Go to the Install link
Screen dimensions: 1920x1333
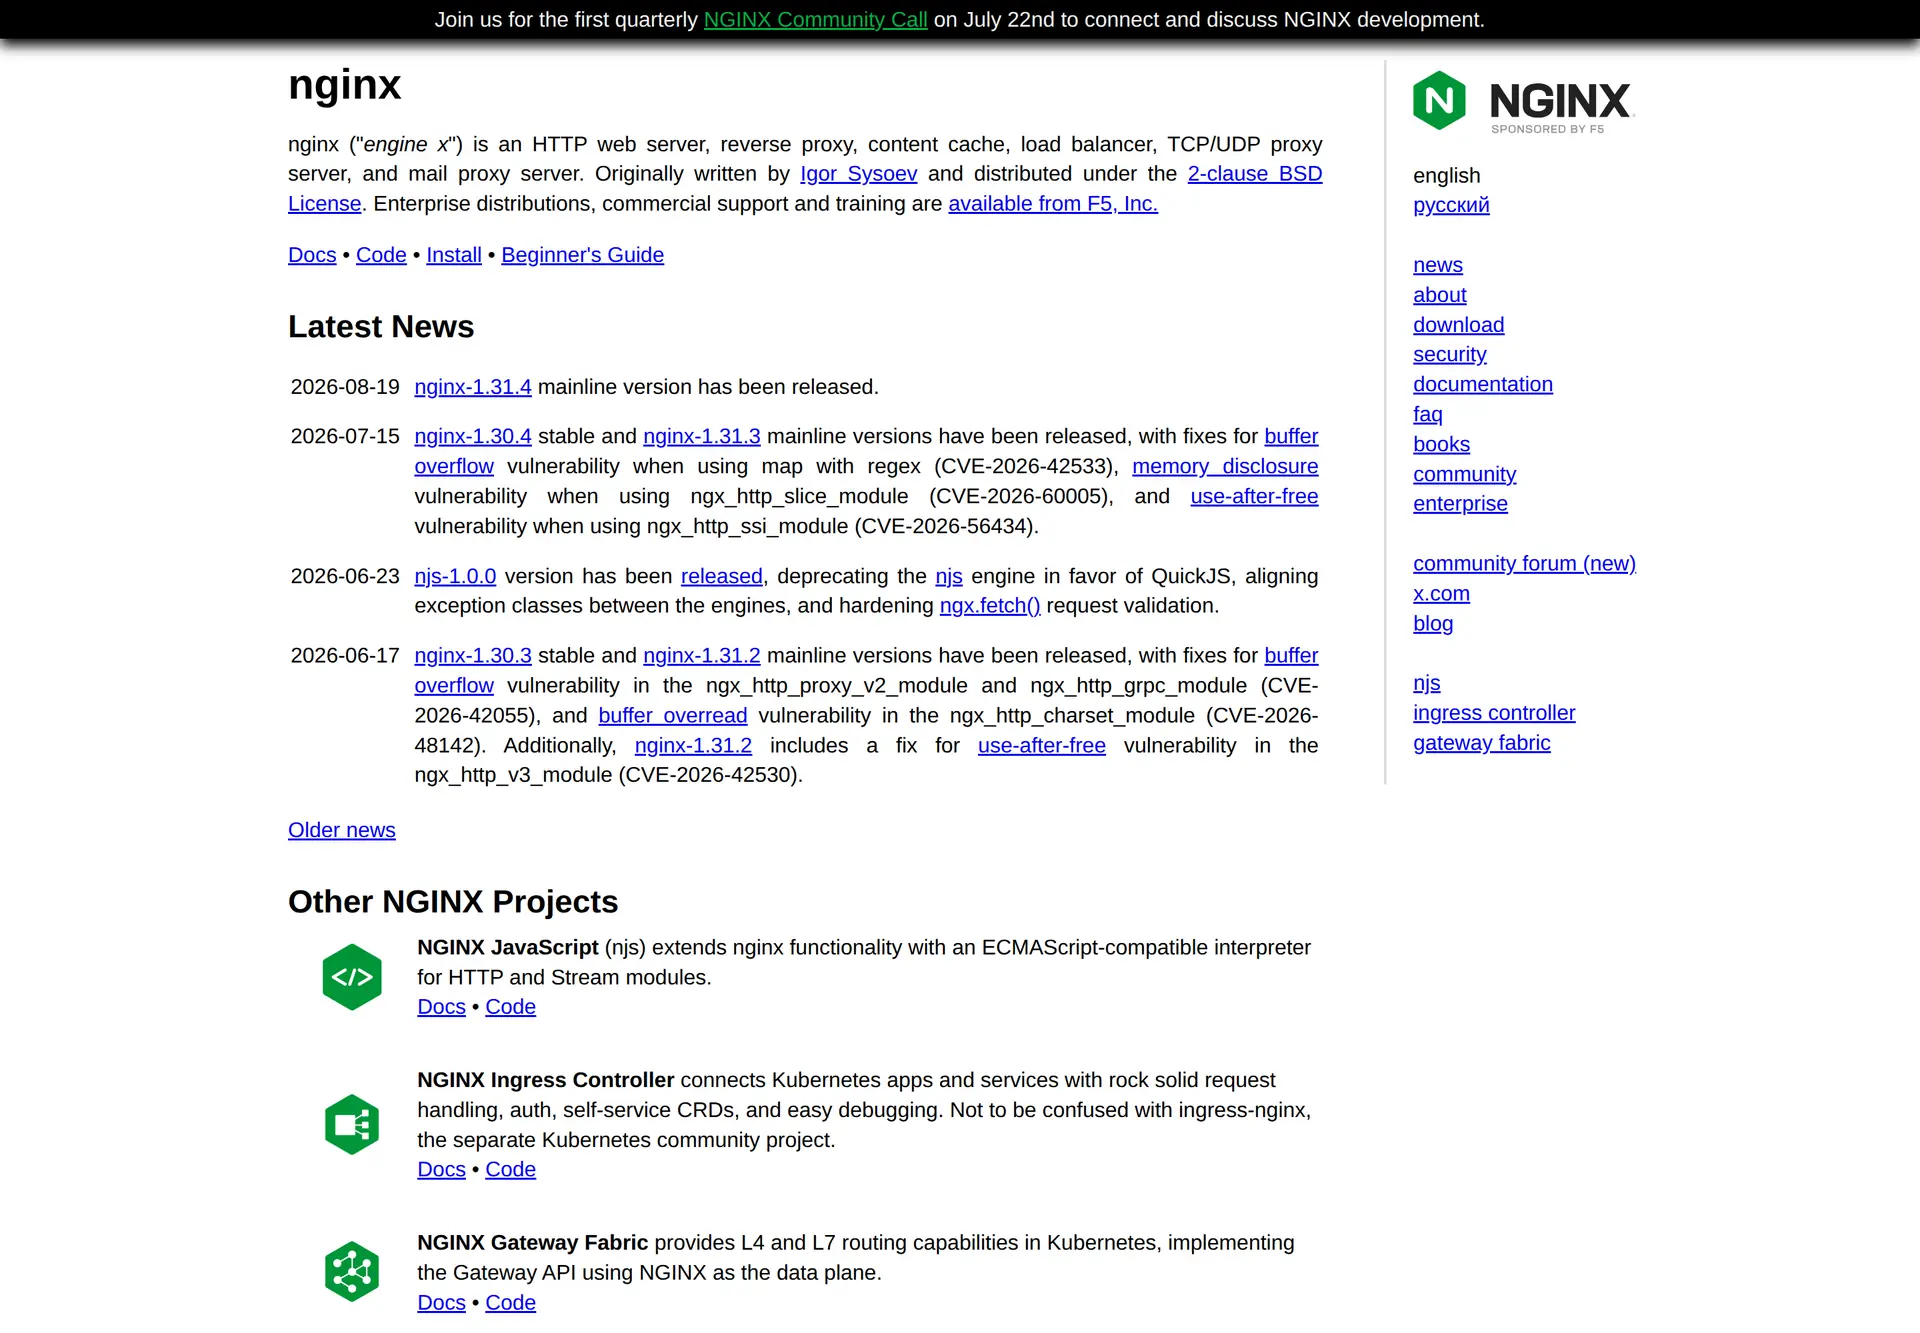pos(454,255)
